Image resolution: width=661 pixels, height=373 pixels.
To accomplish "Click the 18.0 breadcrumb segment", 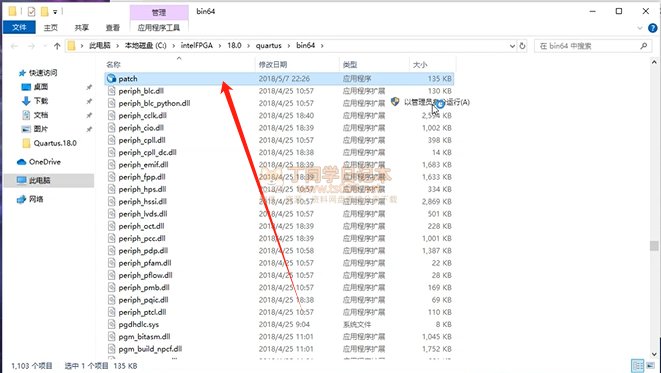I will [234, 46].
